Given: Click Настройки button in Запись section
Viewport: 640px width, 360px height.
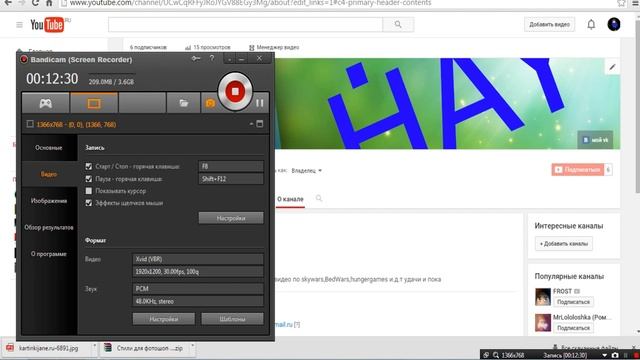Looking at the screenshot, I should click(x=231, y=218).
